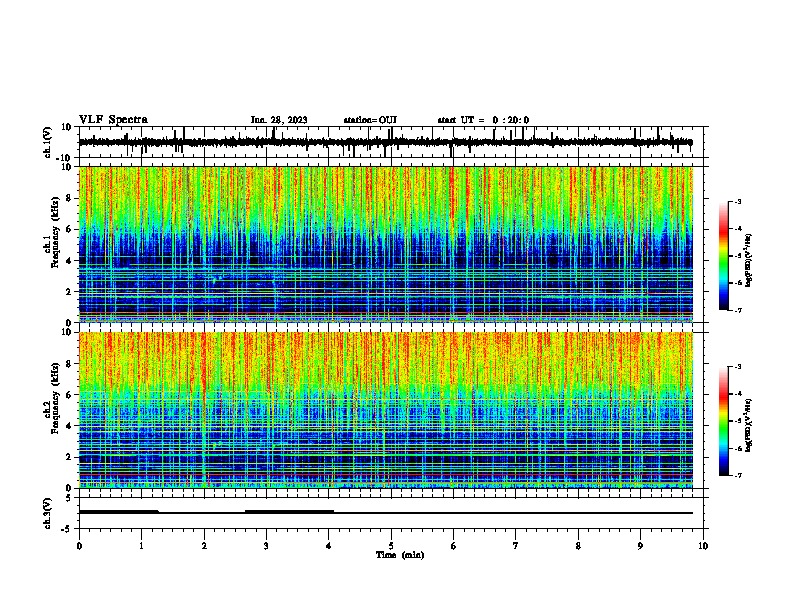Image resolution: width=792 pixels, height=612 pixels.
Task: Click the "-7" label on ch.1 colorbar
Action: (x=737, y=310)
